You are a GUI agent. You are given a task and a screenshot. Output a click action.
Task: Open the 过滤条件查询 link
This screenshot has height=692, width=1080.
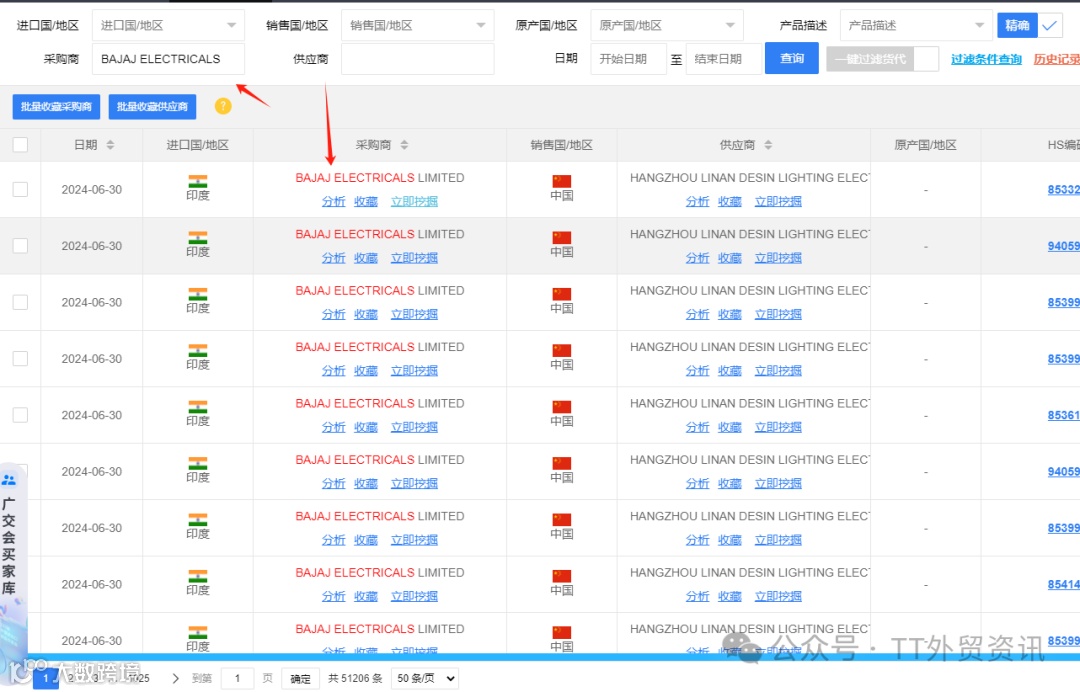[x=986, y=59]
